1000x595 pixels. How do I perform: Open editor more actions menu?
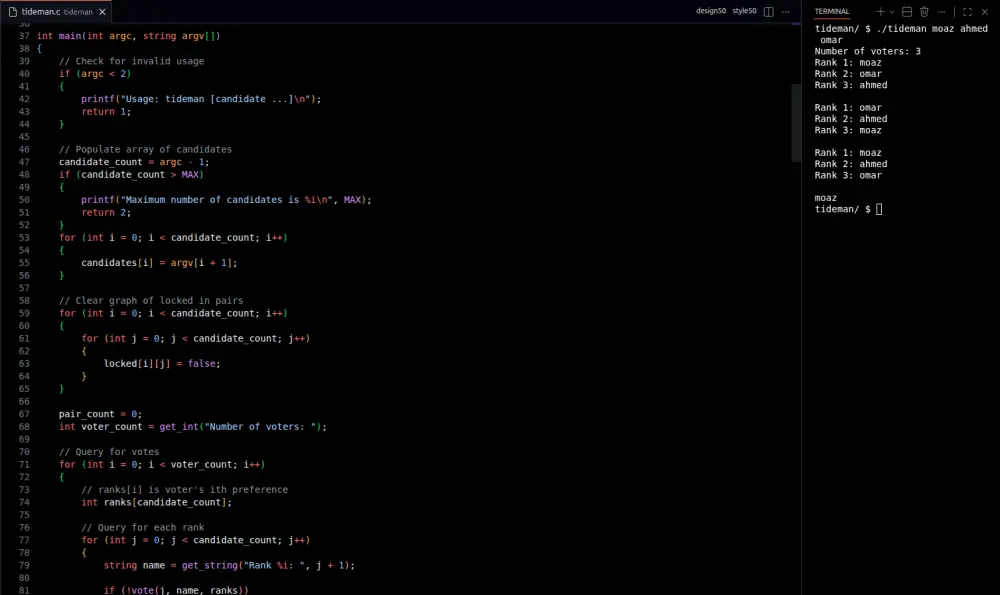(x=786, y=11)
